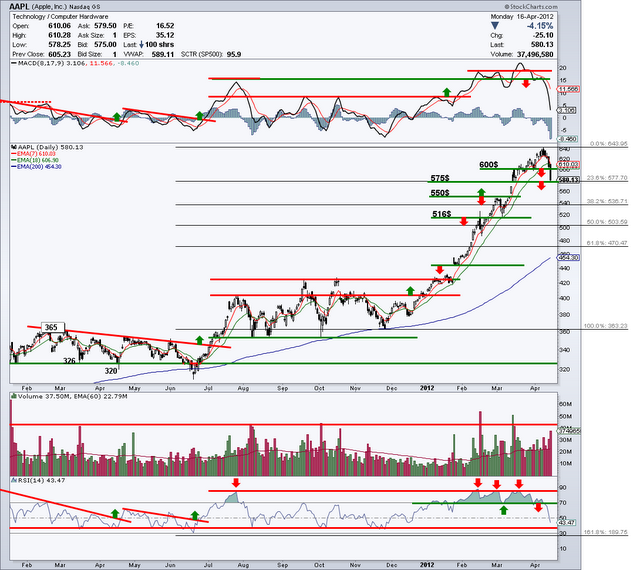
Task: Click the EPS value 35.12
Action: (165, 35)
